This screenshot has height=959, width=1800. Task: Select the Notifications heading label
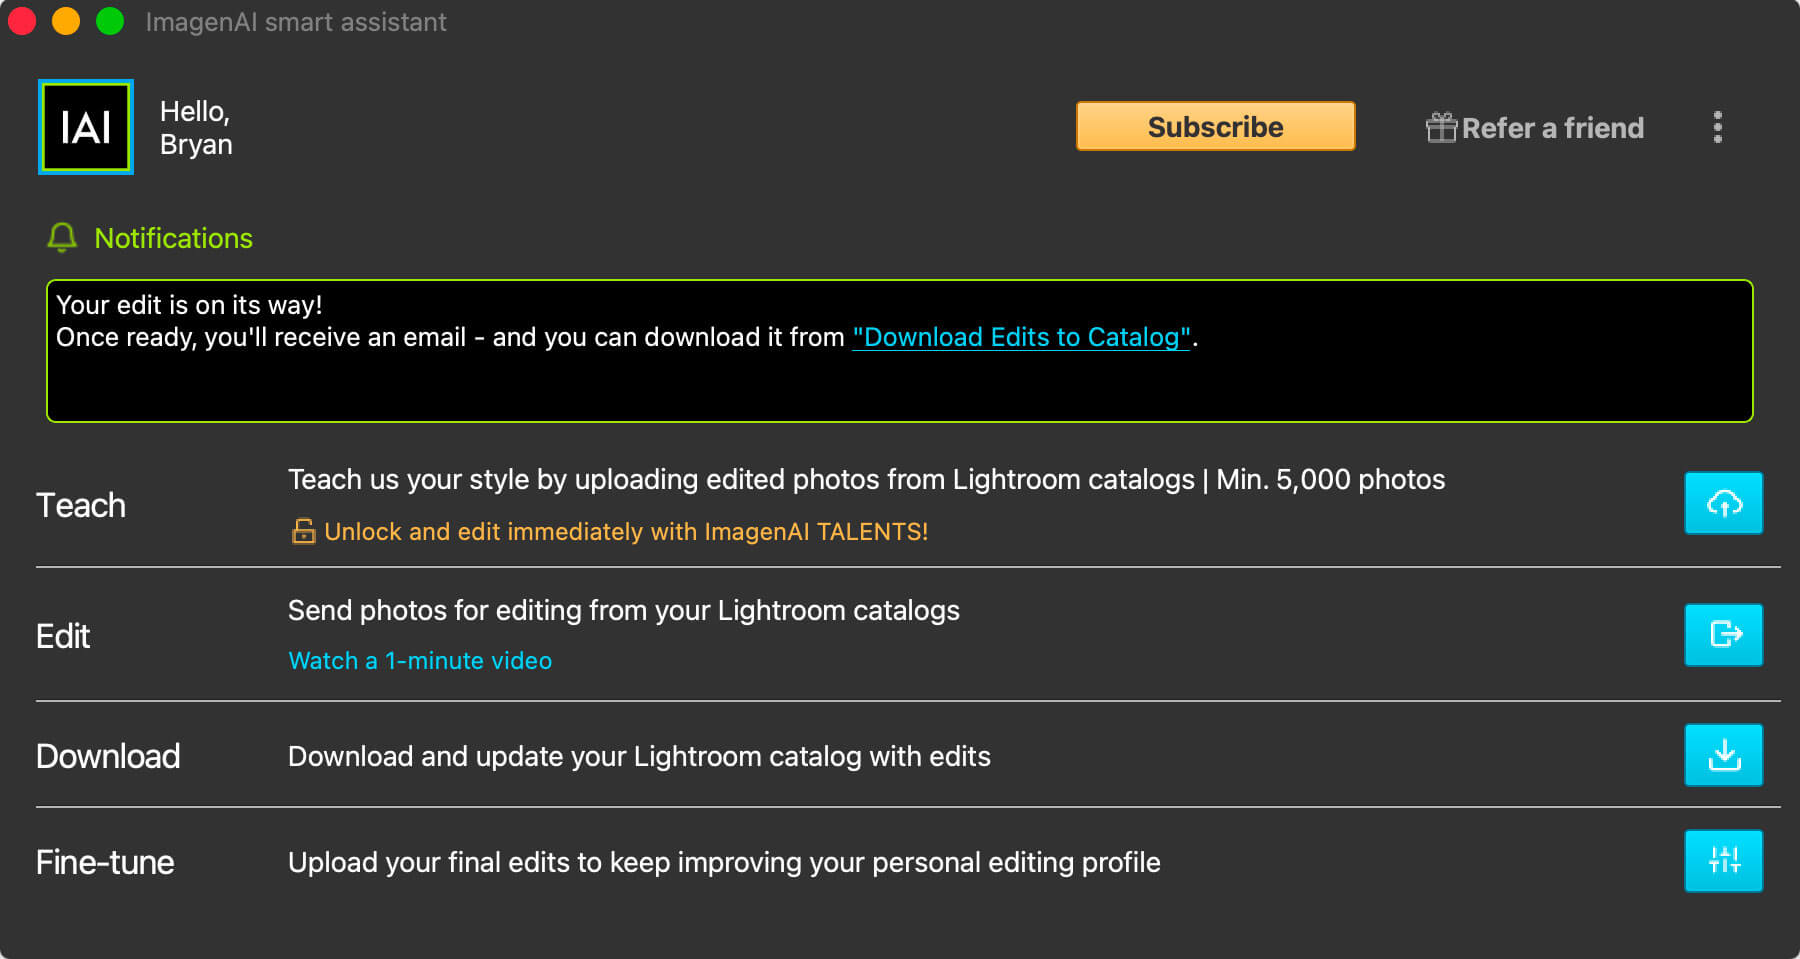coord(173,238)
